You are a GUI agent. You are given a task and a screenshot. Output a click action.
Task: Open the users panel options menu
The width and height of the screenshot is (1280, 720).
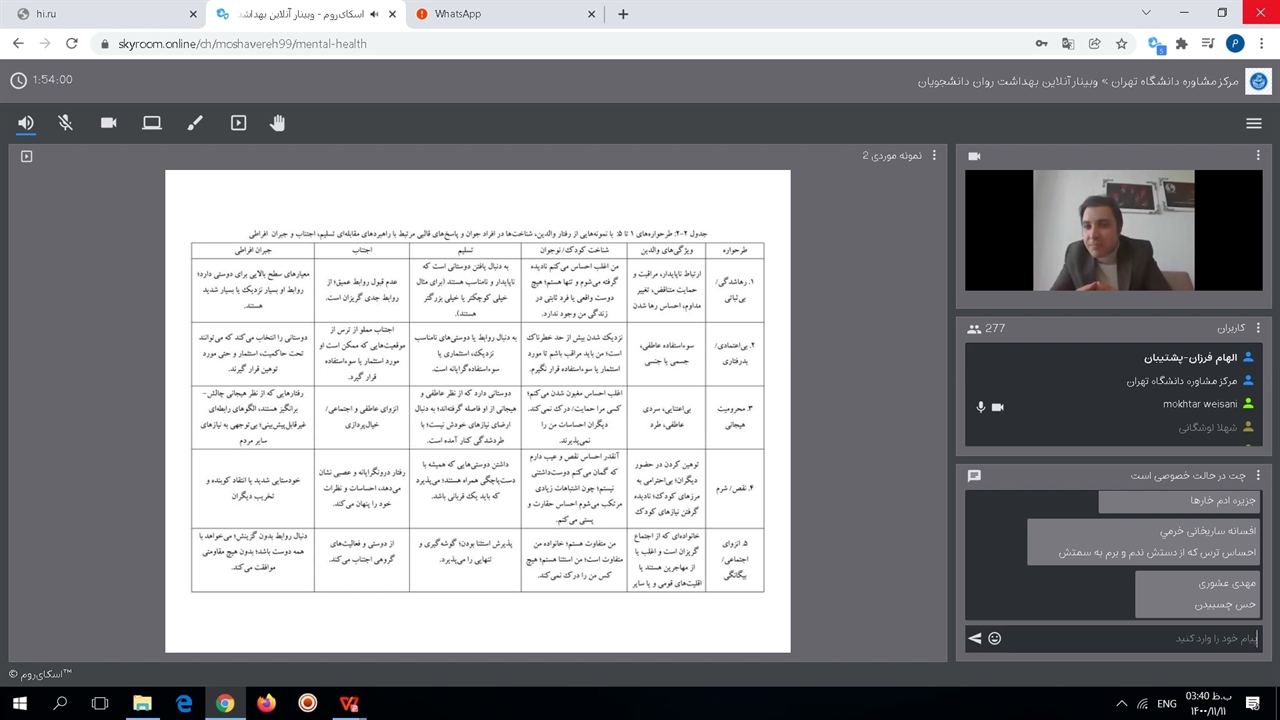(x=1258, y=328)
